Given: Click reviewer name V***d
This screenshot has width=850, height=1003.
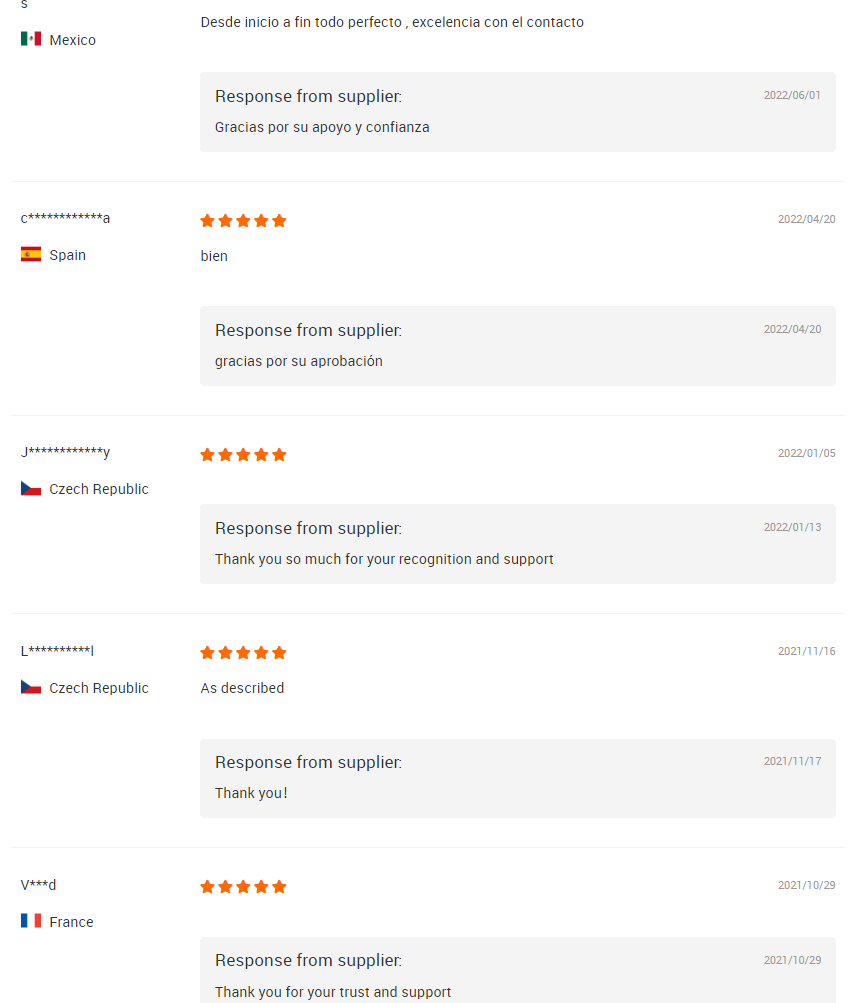Looking at the screenshot, I should [39, 885].
